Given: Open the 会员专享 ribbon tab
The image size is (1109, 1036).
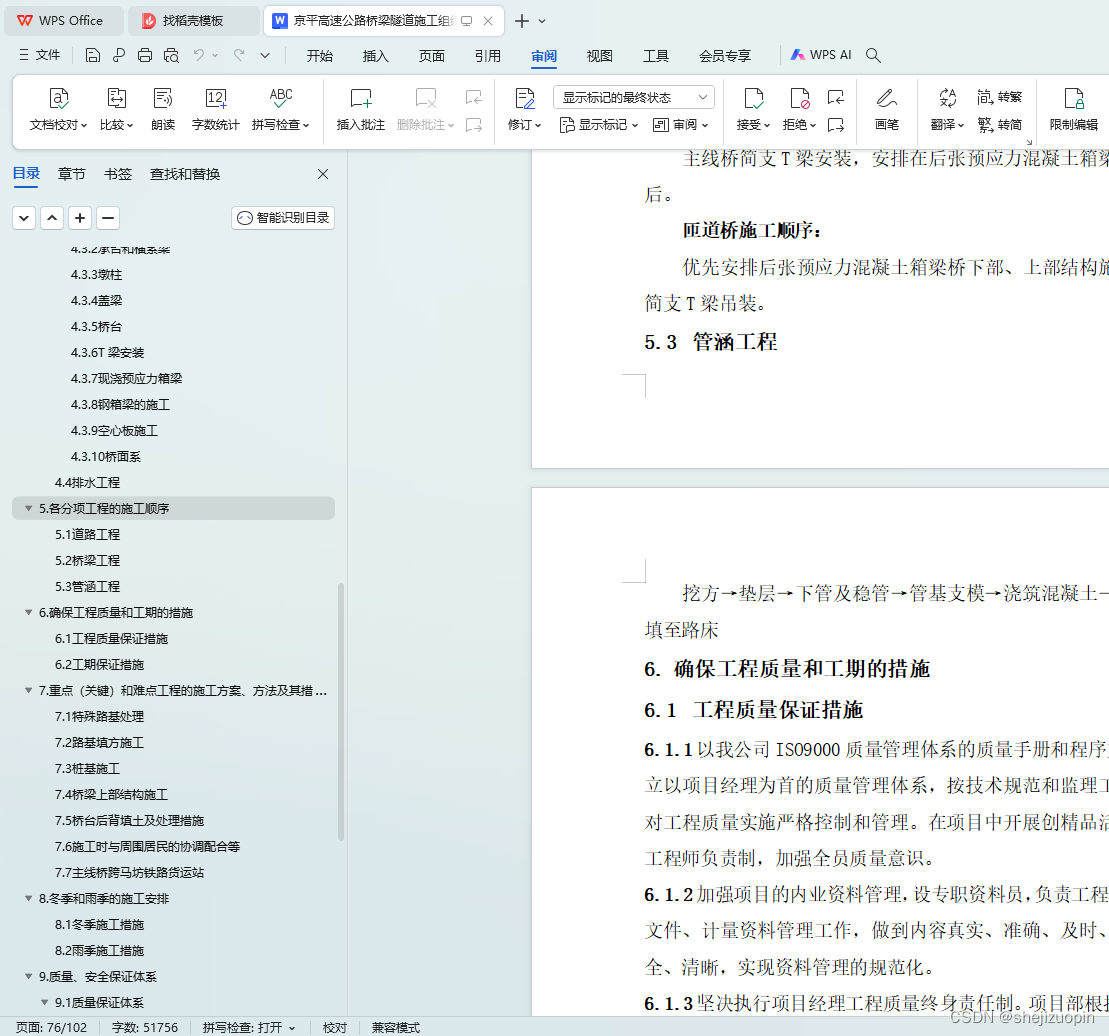Looking at the screenshot, I should [725, 55].
